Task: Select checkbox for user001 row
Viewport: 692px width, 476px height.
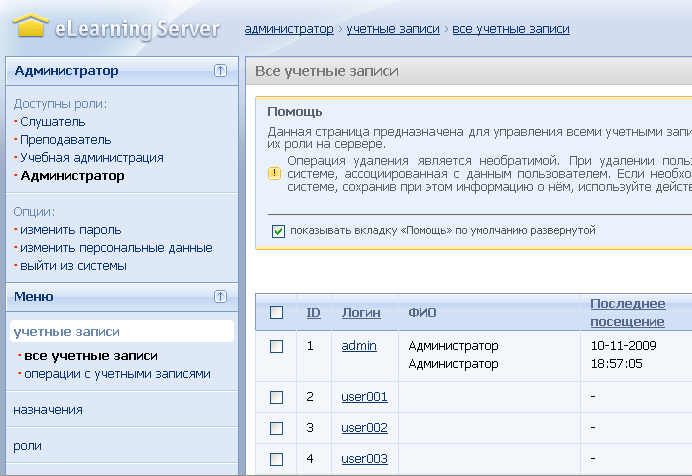Action: (x=277, y=397)
